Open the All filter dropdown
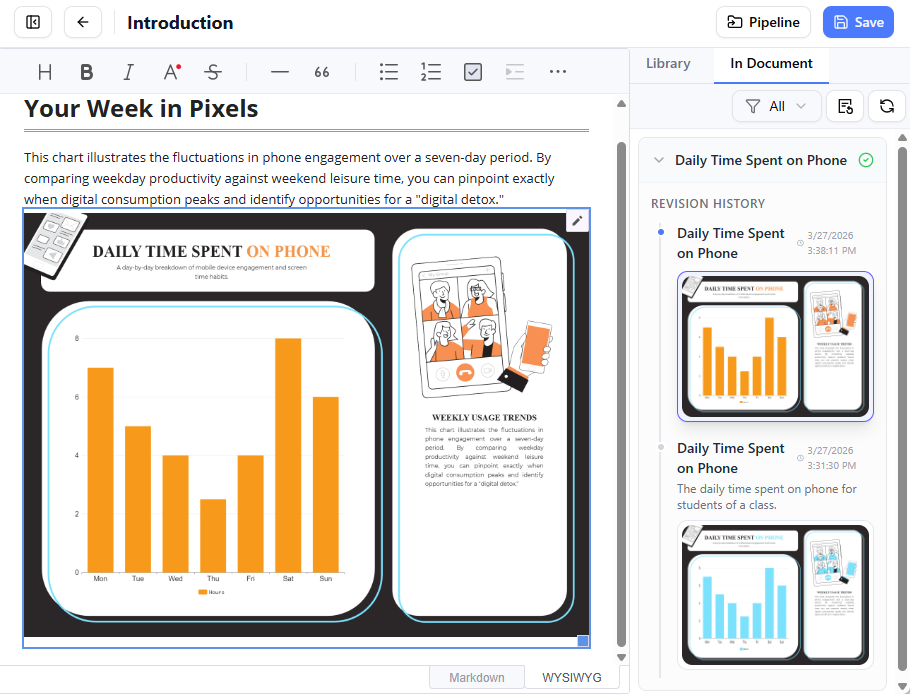Screen dimensions: 910x694 click(x=777, y=106)
